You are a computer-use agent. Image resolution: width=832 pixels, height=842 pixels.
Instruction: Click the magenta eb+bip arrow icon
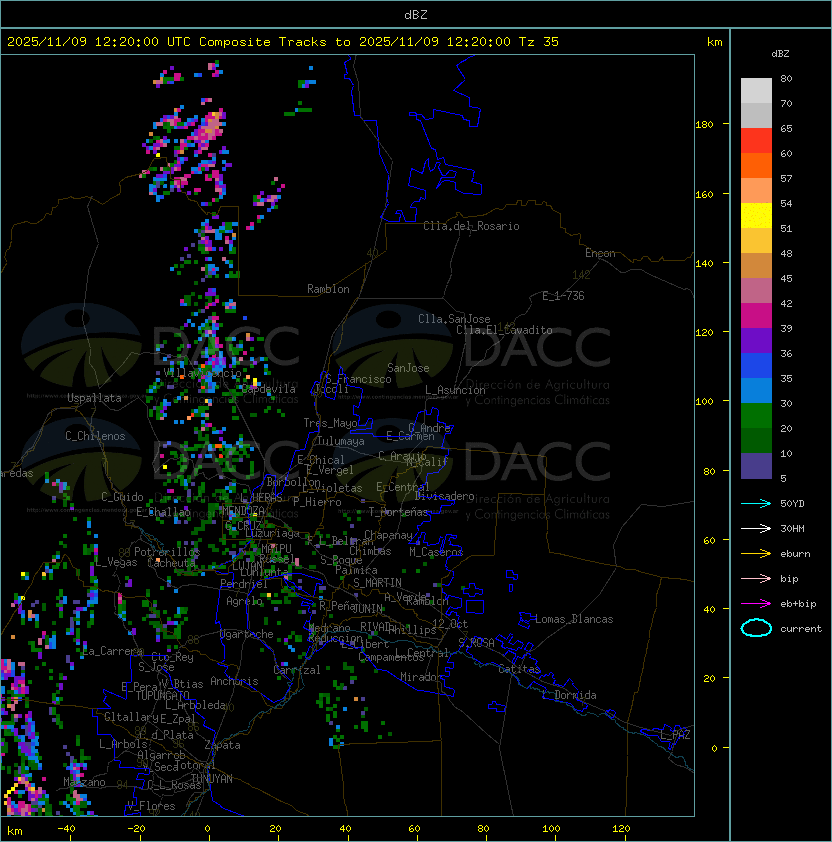coord(756,604)
